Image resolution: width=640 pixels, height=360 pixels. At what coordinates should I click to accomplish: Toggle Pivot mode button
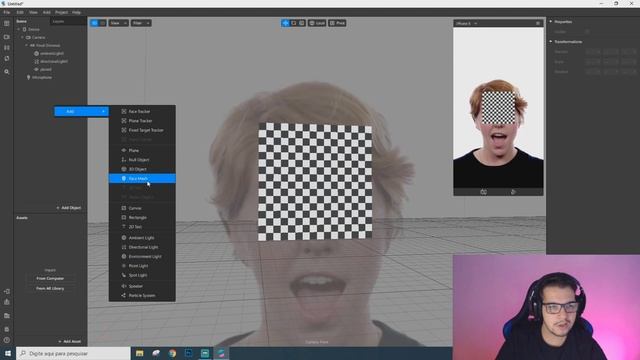click(338, 23)
